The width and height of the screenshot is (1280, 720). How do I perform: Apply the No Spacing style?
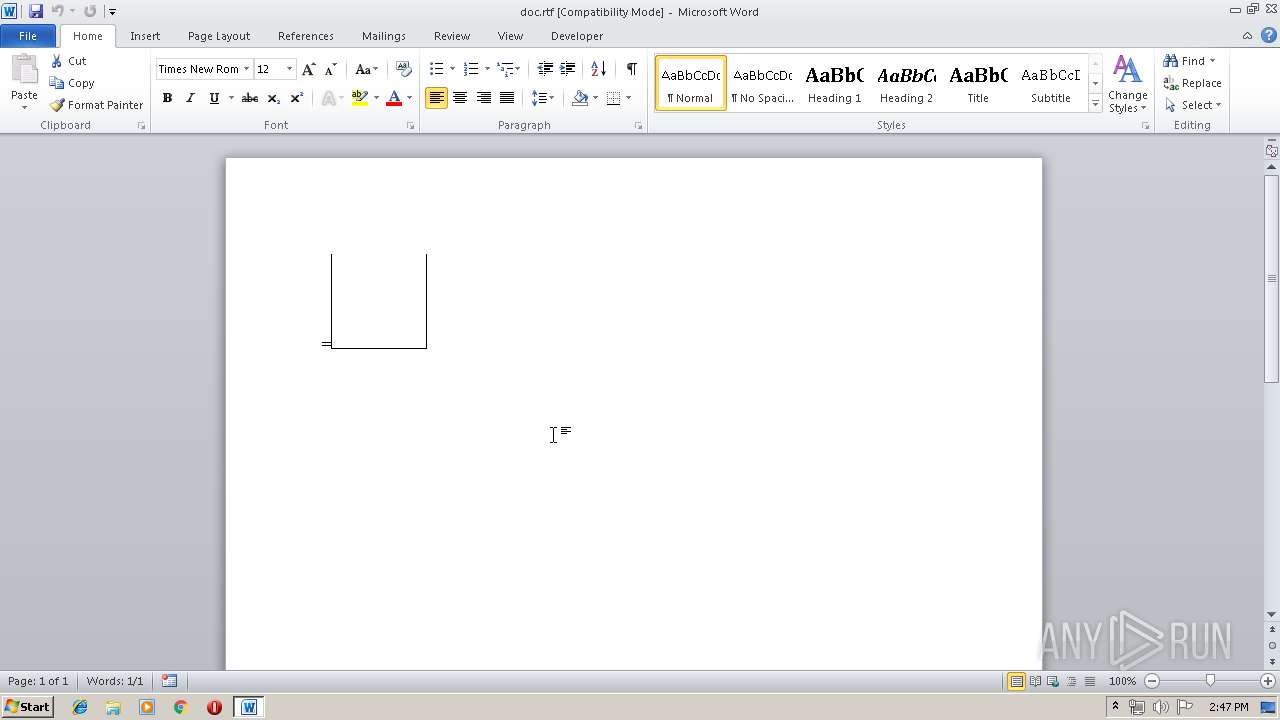762,83
